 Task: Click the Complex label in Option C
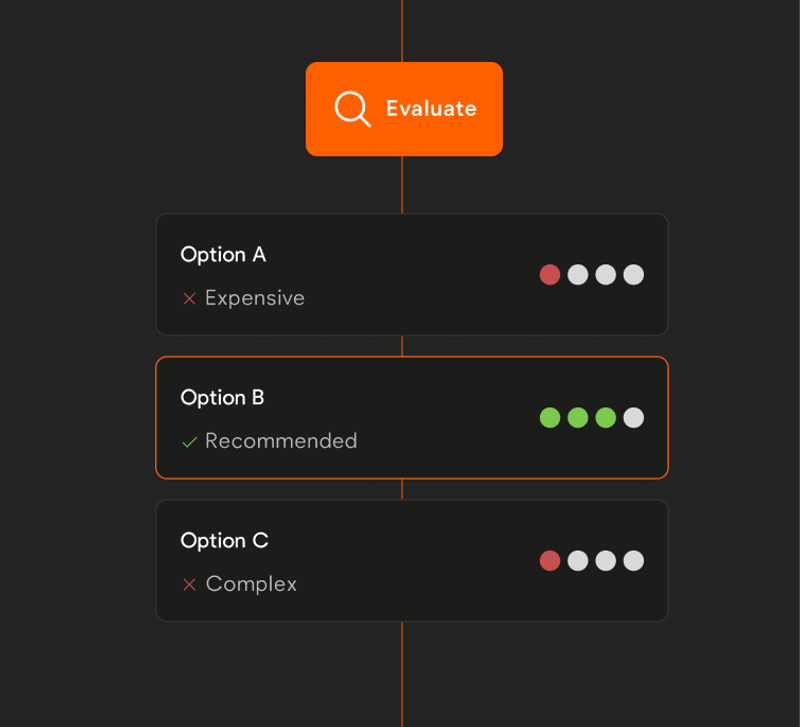(251, 584)
